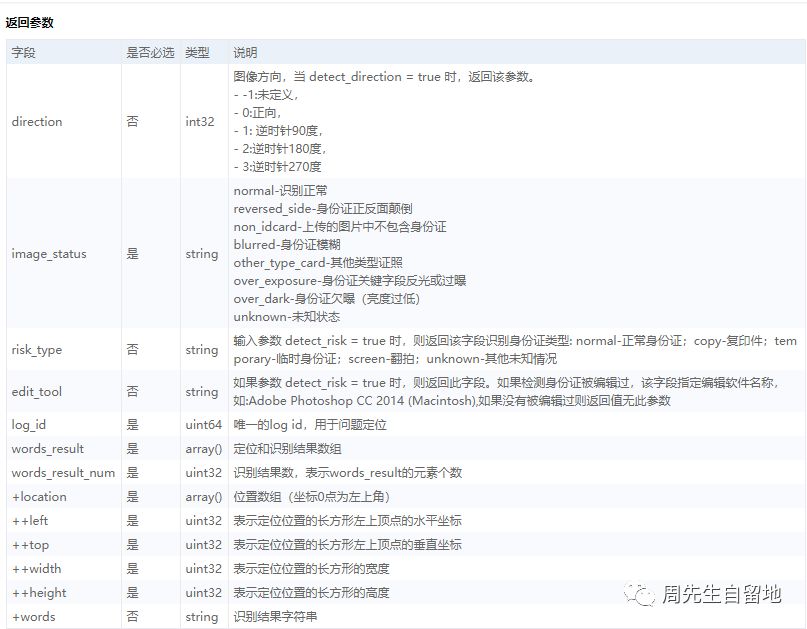Click the array() type in +location row
This screenshot has height=629, width=807.
coord(204,497)
